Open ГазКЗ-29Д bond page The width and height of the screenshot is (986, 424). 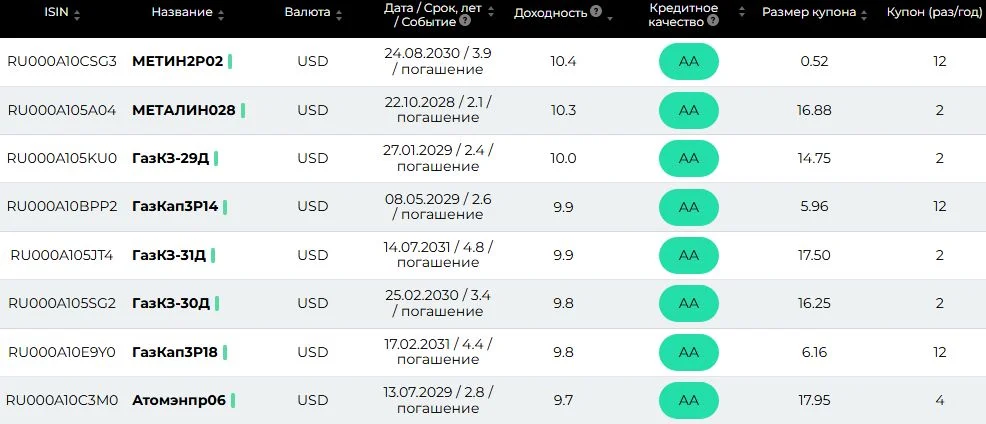(170, 159)
